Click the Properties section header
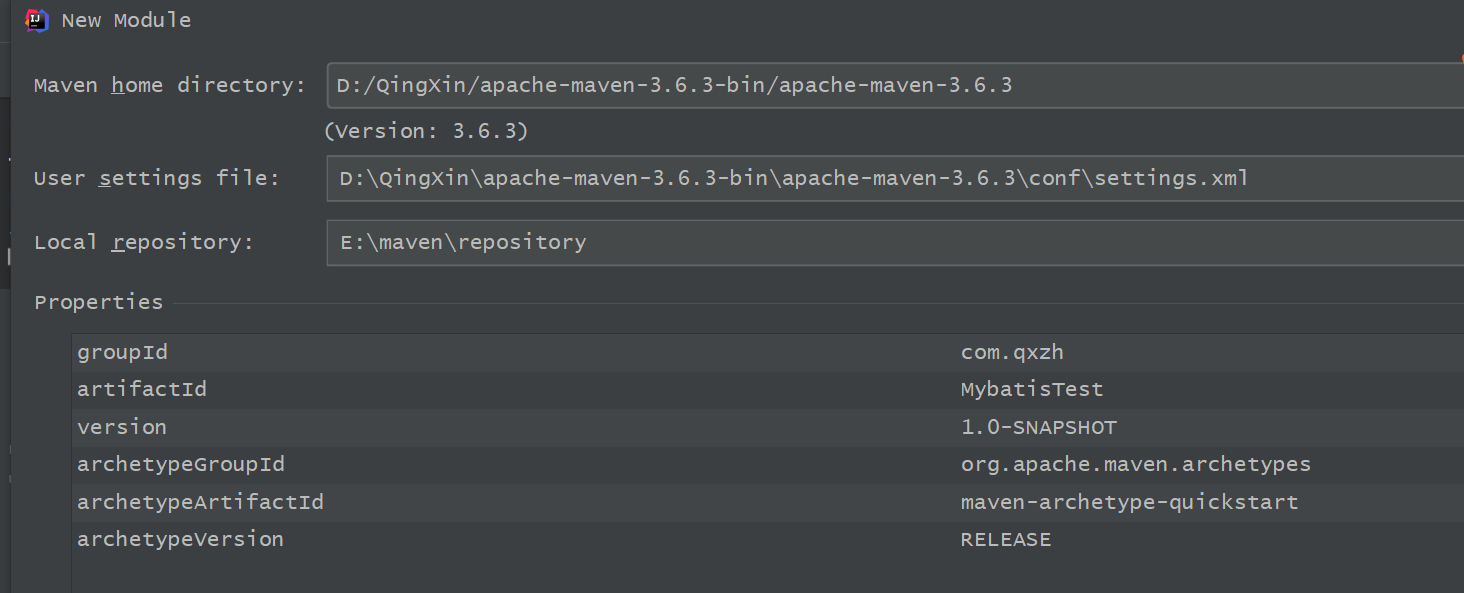The height and width of the screenshot is (593, 1464). [99, 302]
